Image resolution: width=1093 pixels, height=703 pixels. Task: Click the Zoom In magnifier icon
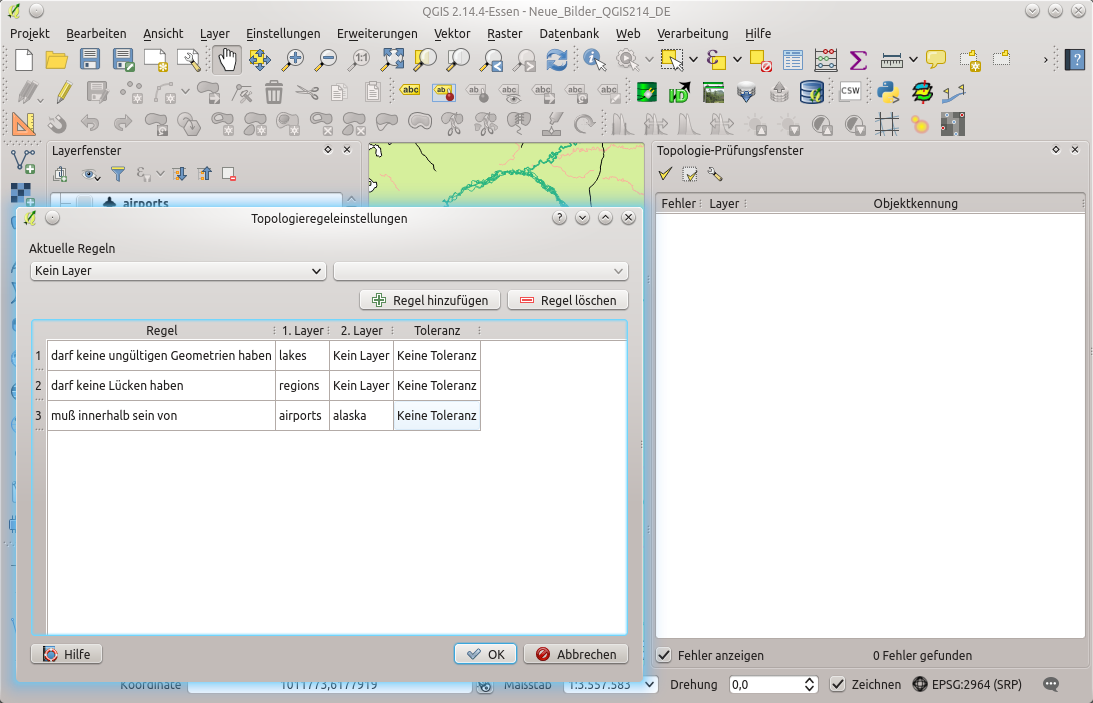point(293,60)
